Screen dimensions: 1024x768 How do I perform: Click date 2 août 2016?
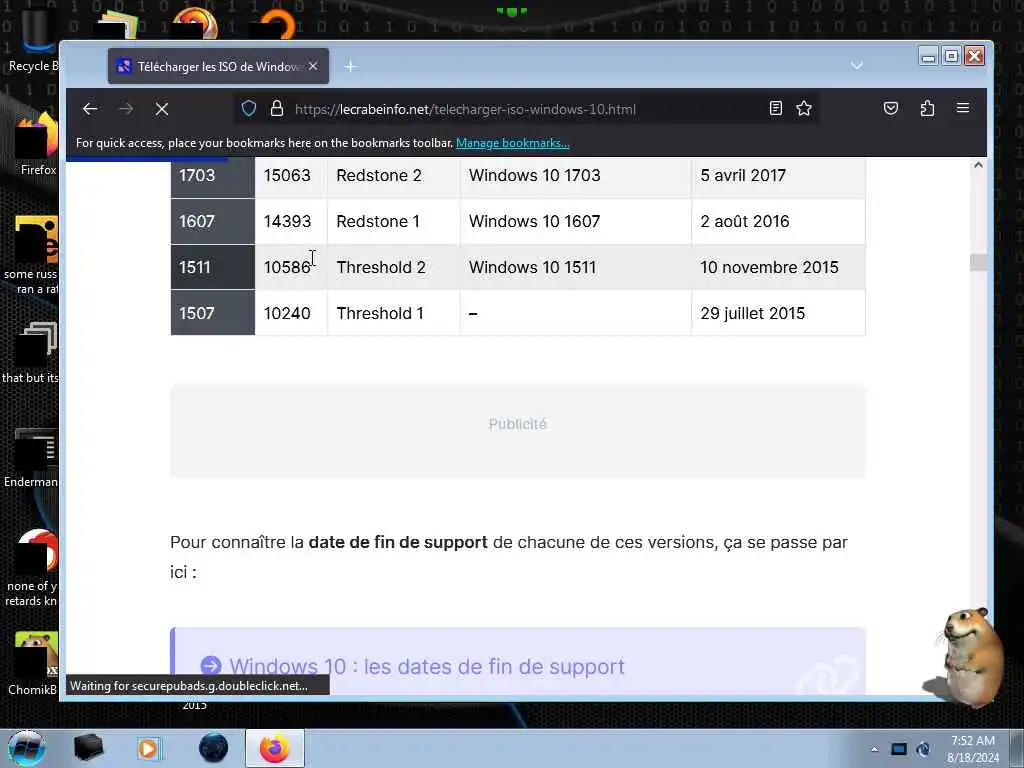(x=744, y=221)
